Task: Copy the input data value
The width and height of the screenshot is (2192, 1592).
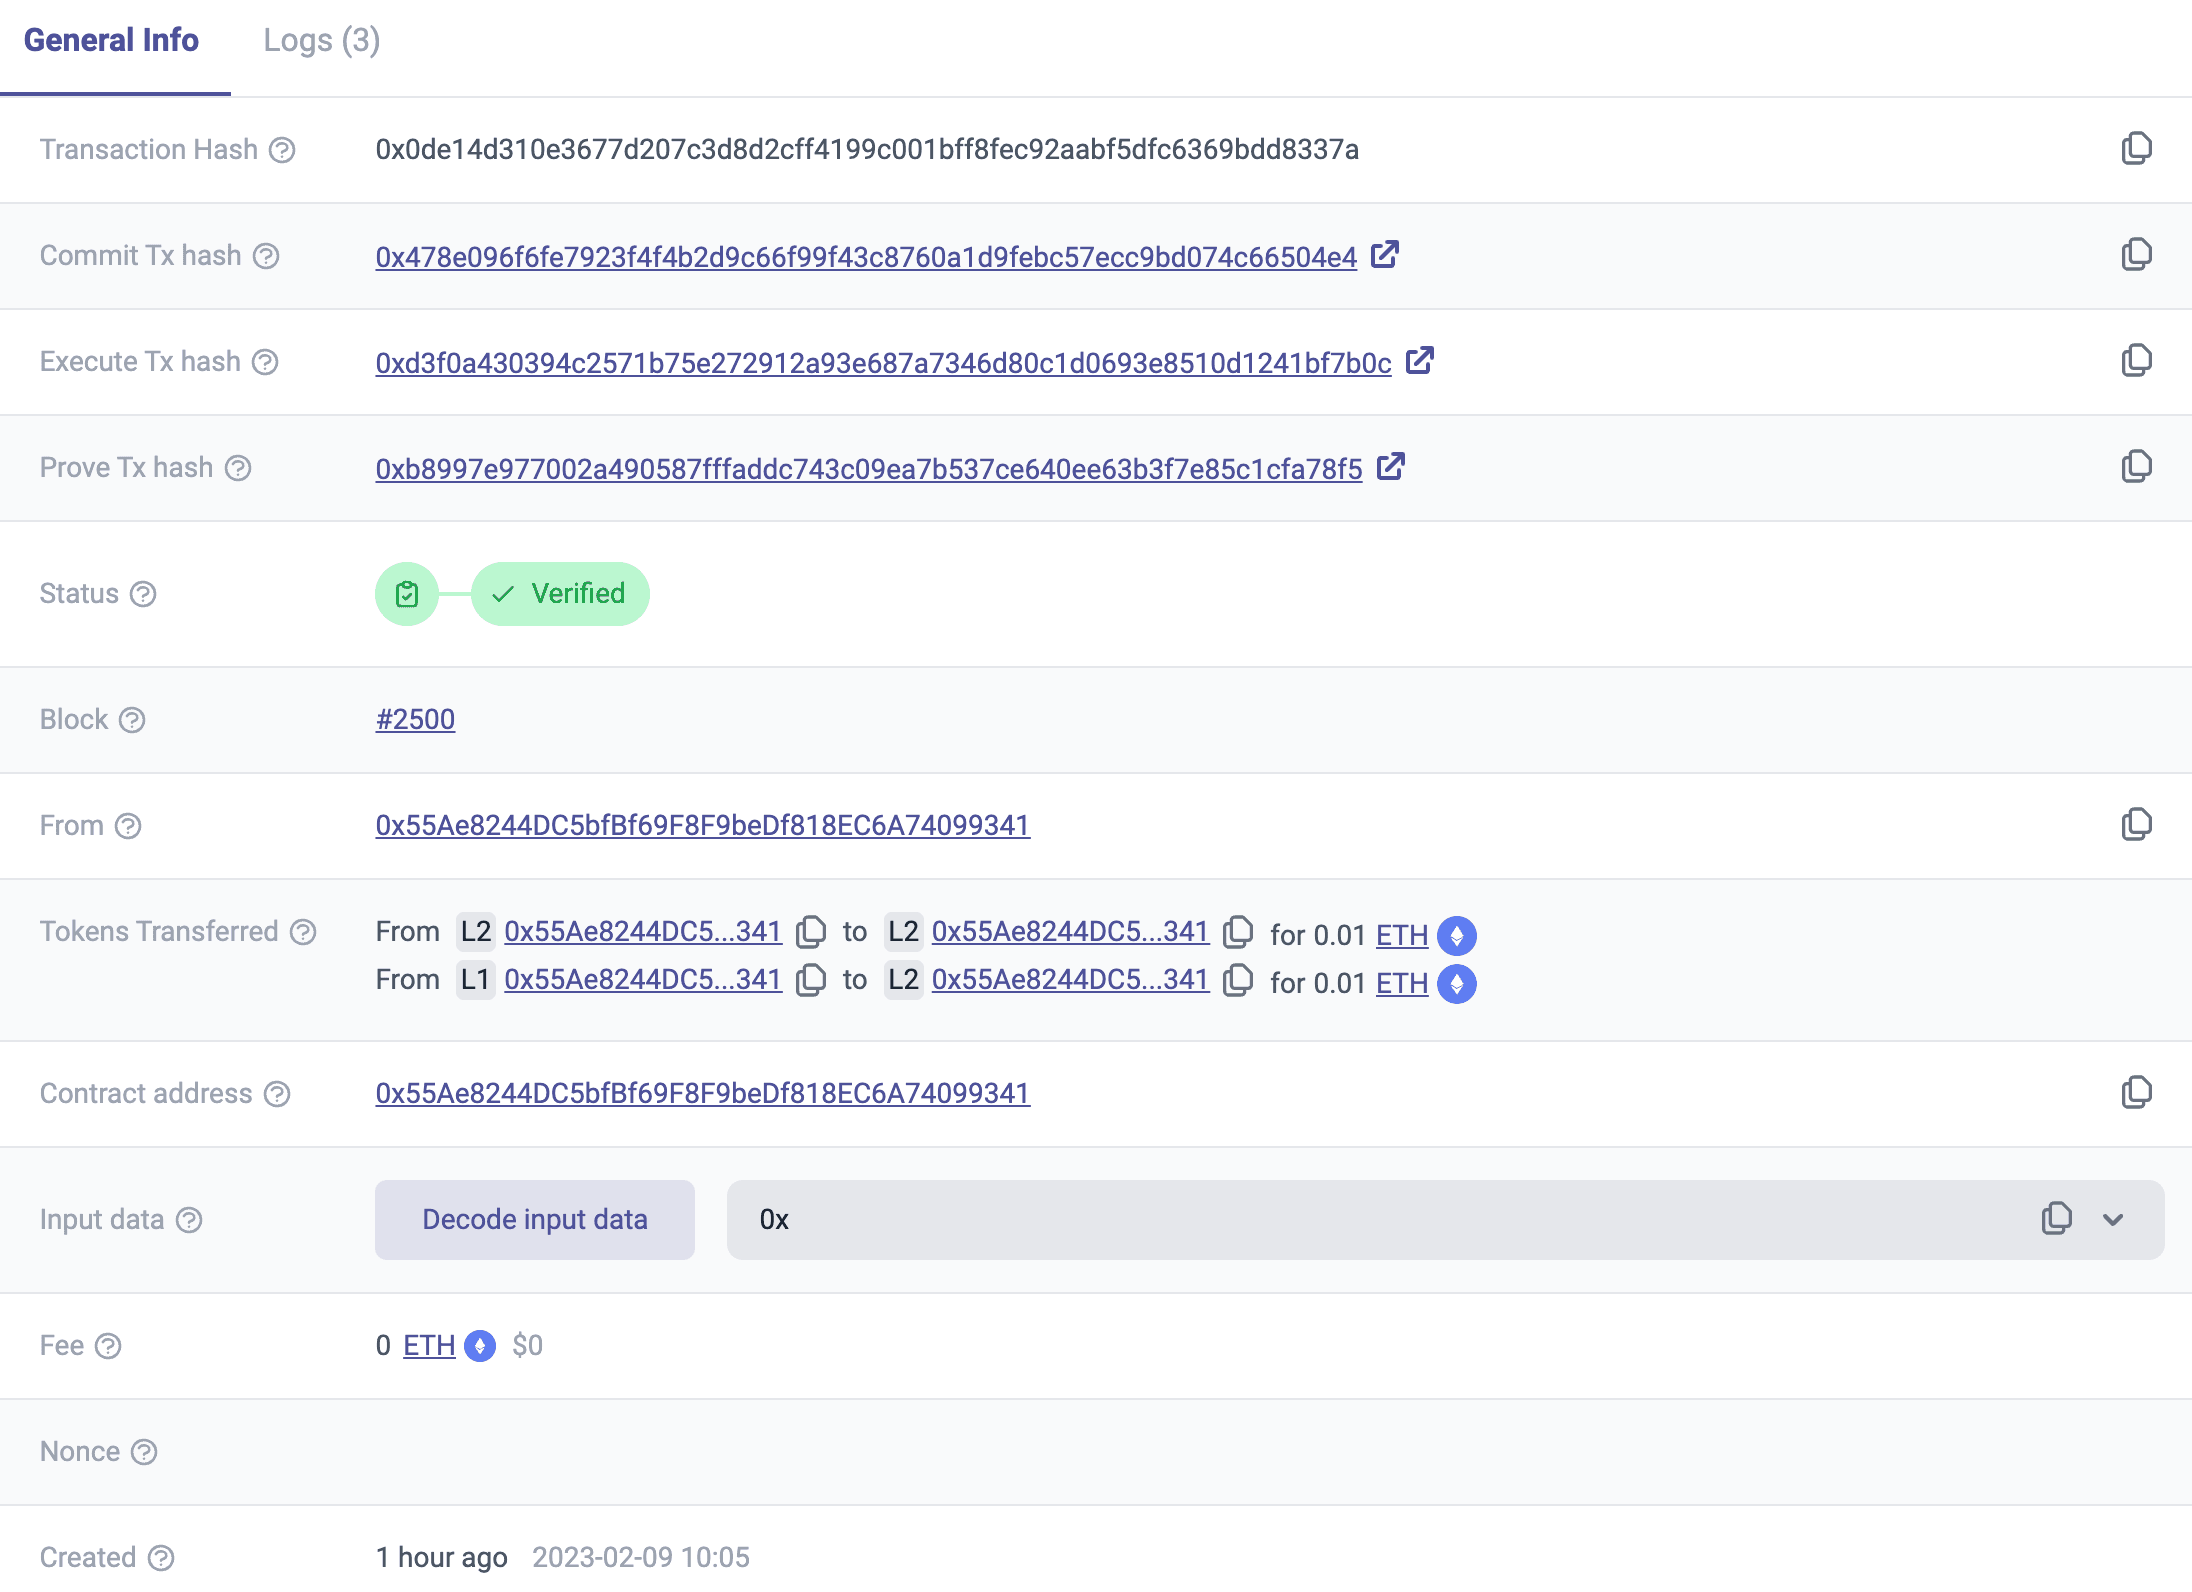Action: point(2056,1219)
